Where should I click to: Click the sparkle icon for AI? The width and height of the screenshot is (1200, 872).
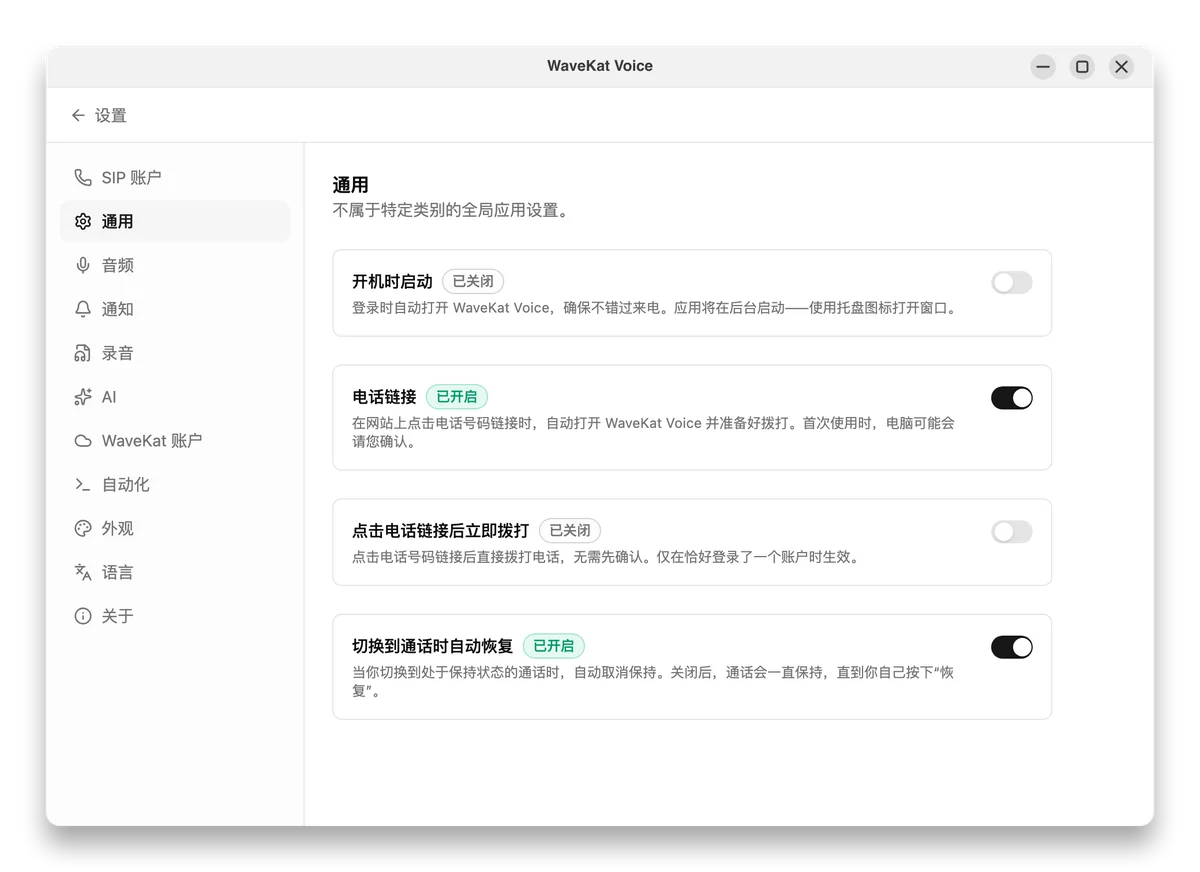(x=83, y=397)
